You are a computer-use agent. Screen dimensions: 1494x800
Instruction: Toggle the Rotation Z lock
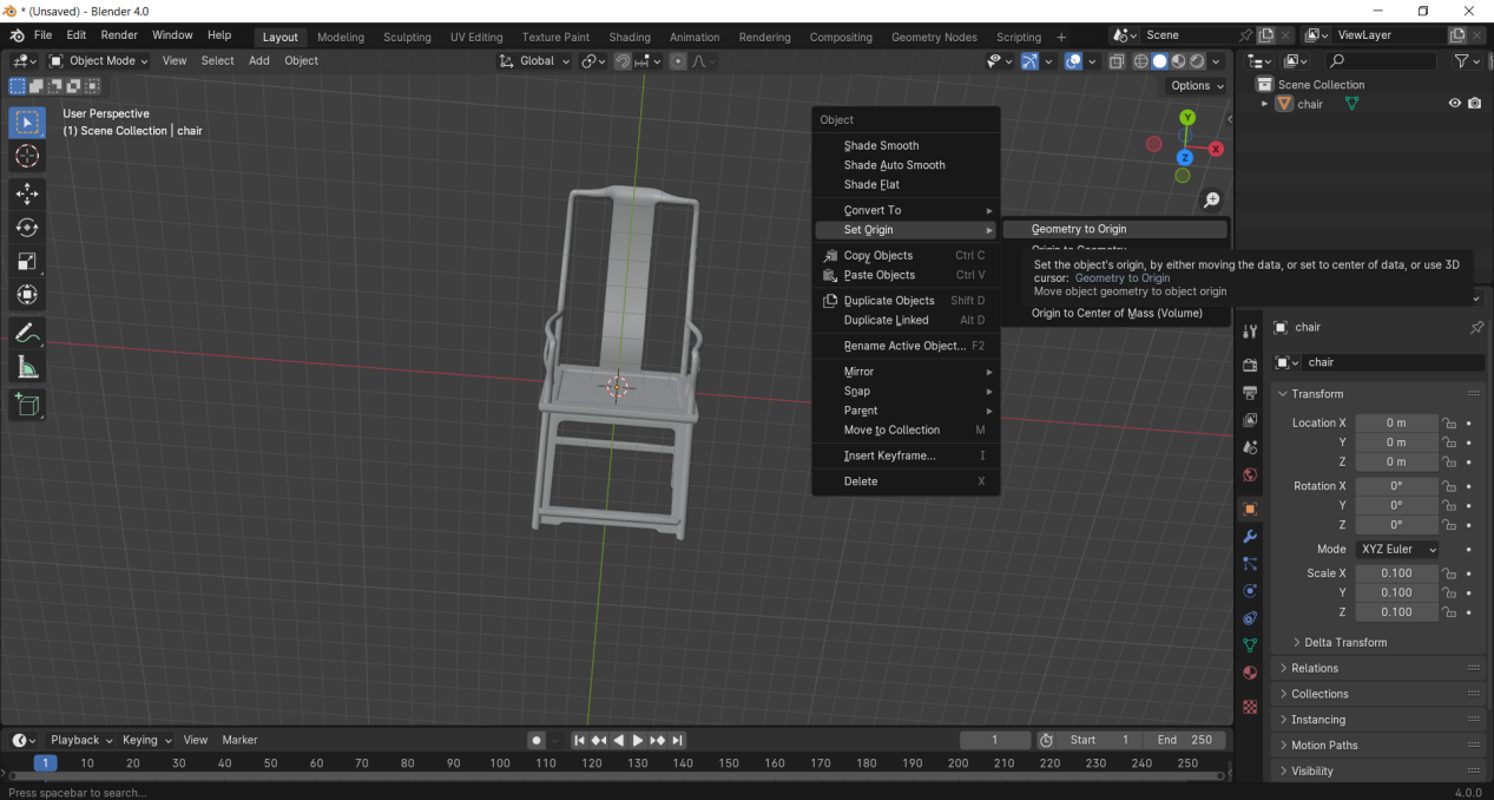coord(1449,525)
